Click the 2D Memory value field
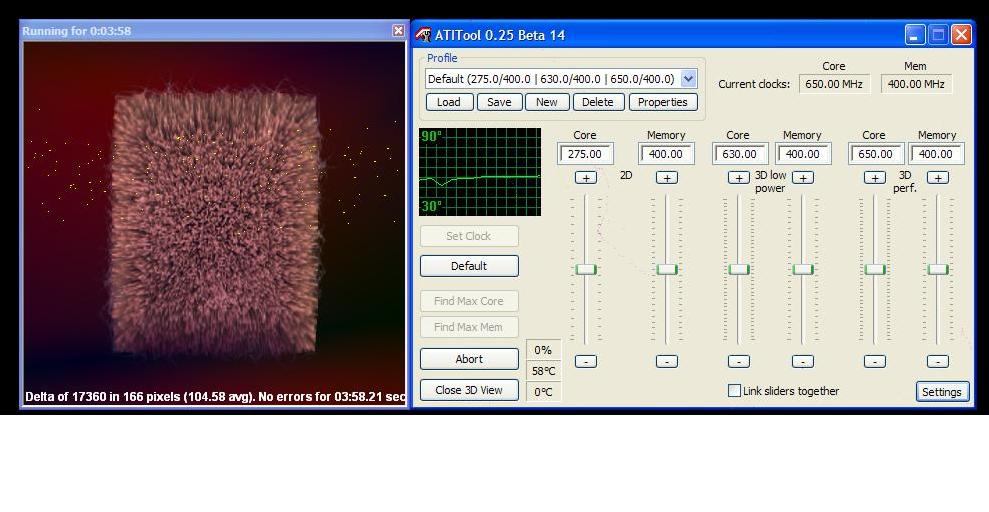 pos(666,154)
